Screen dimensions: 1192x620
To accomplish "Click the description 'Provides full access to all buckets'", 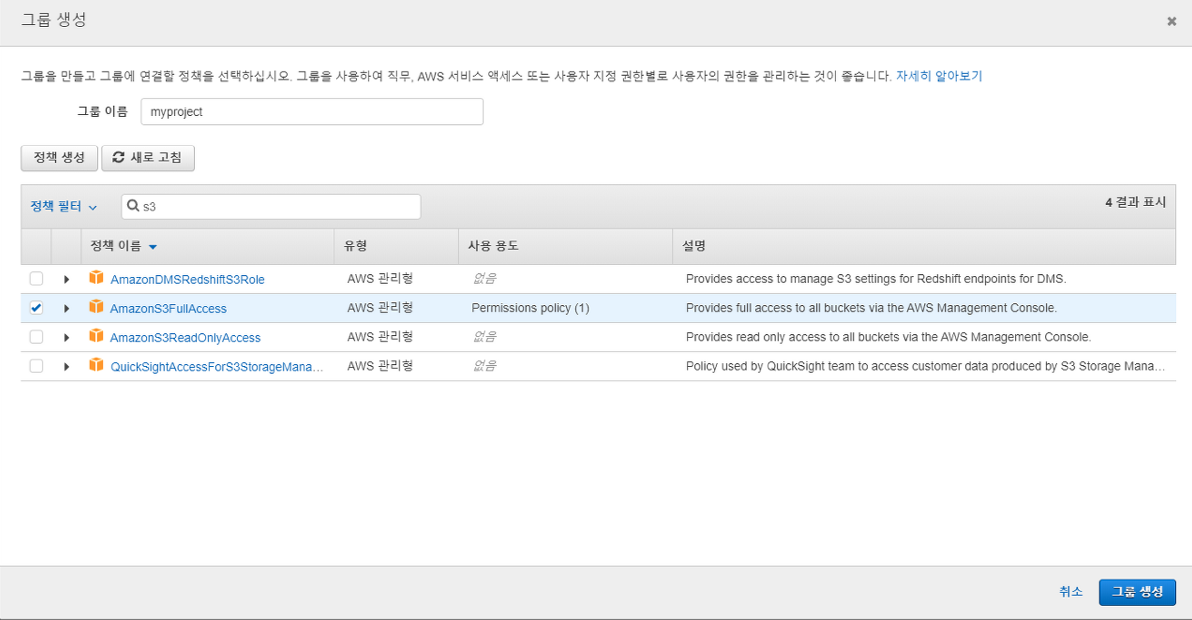I will (871, 308).
